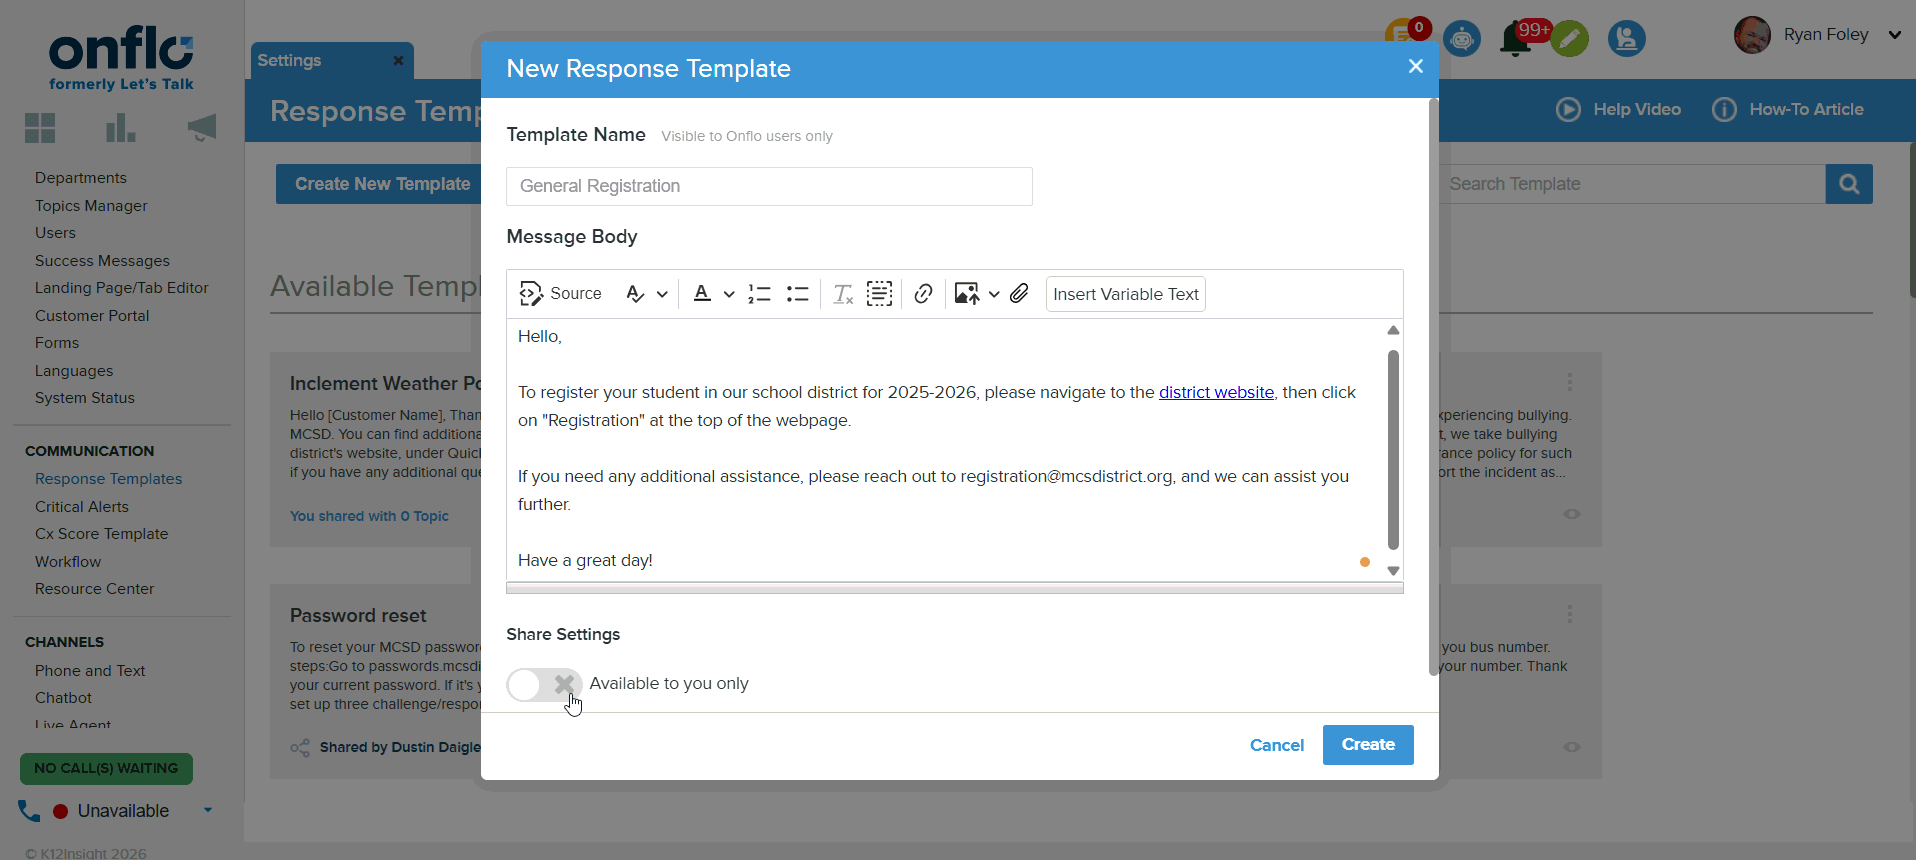The image size is (1916, 860).
Task: Click the Select All toolbar icon
Action: coord(879,294)
